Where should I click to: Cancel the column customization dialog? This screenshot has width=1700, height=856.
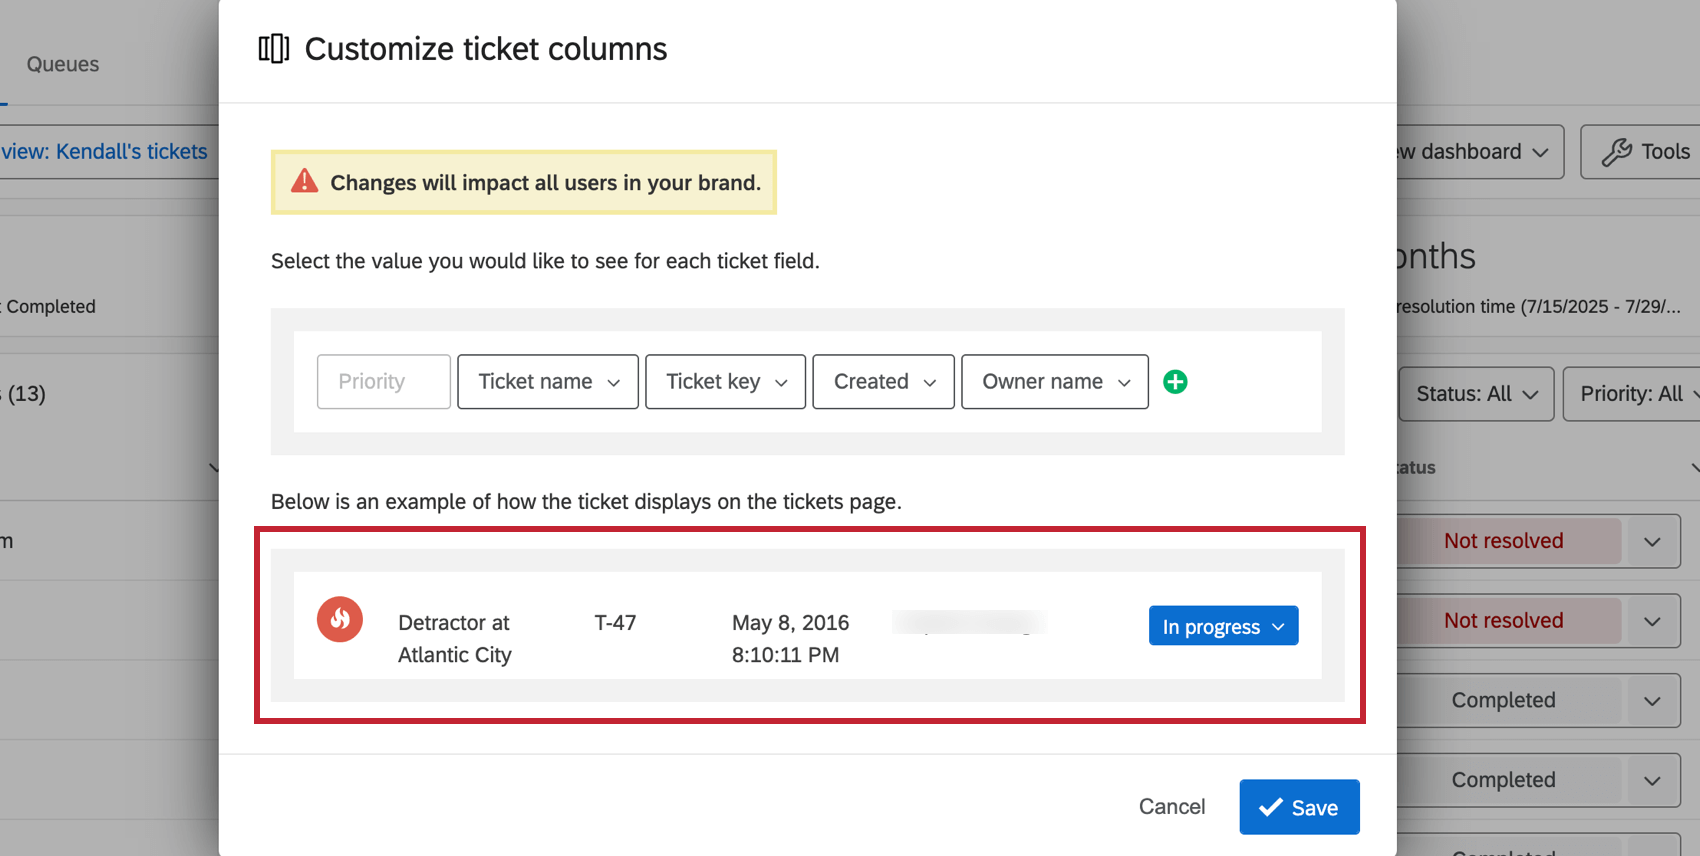tap(1171, 807)
